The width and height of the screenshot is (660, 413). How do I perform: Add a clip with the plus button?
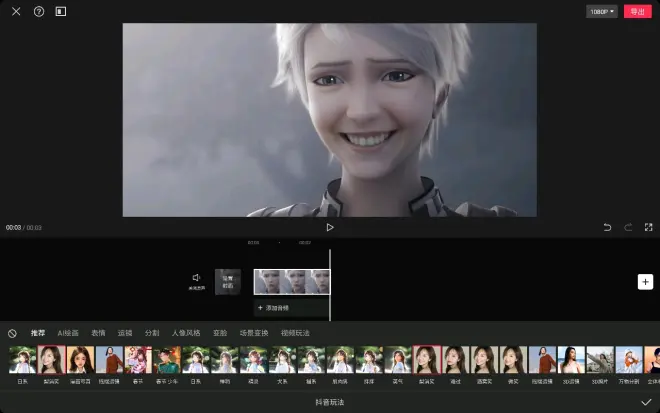(x=645, y=282)
